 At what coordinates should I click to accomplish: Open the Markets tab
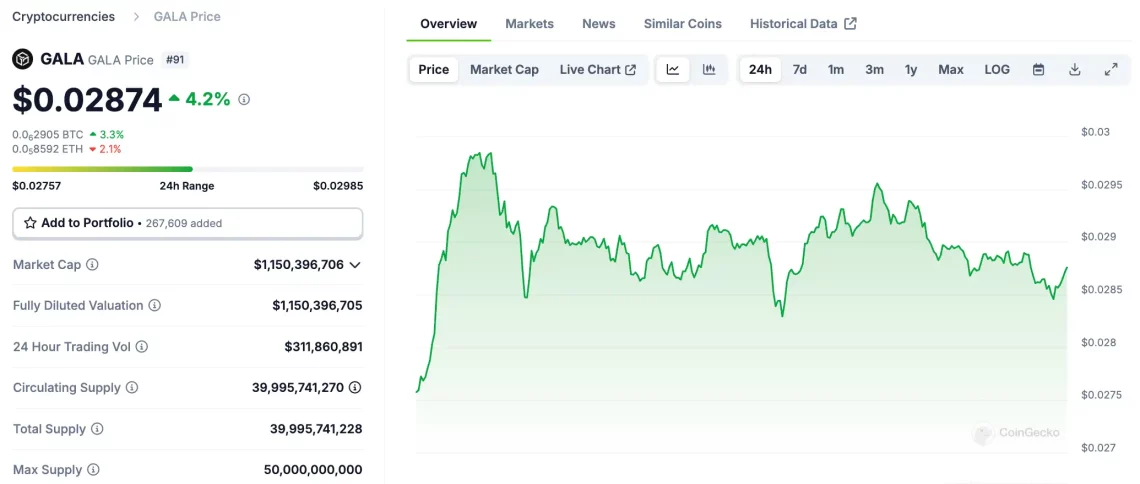coord(529,23)
